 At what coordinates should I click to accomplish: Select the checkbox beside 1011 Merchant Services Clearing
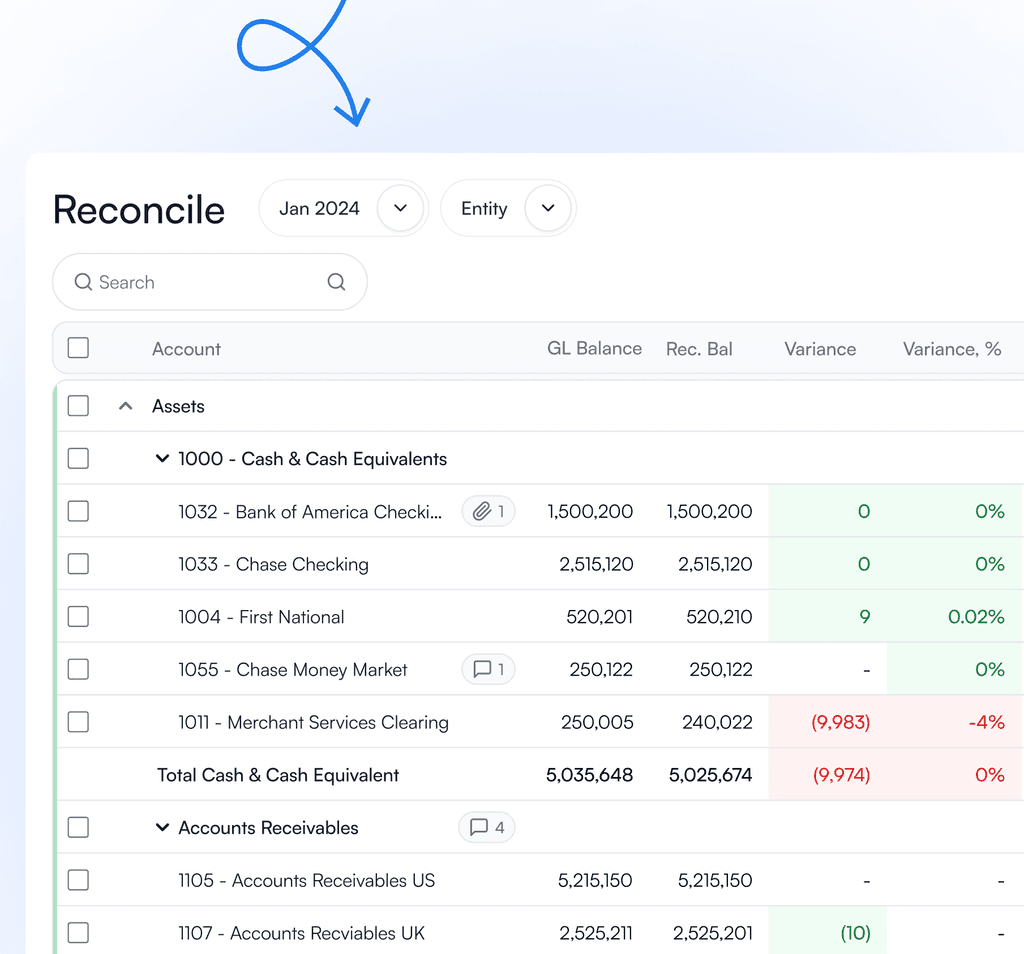click(77, 722)
